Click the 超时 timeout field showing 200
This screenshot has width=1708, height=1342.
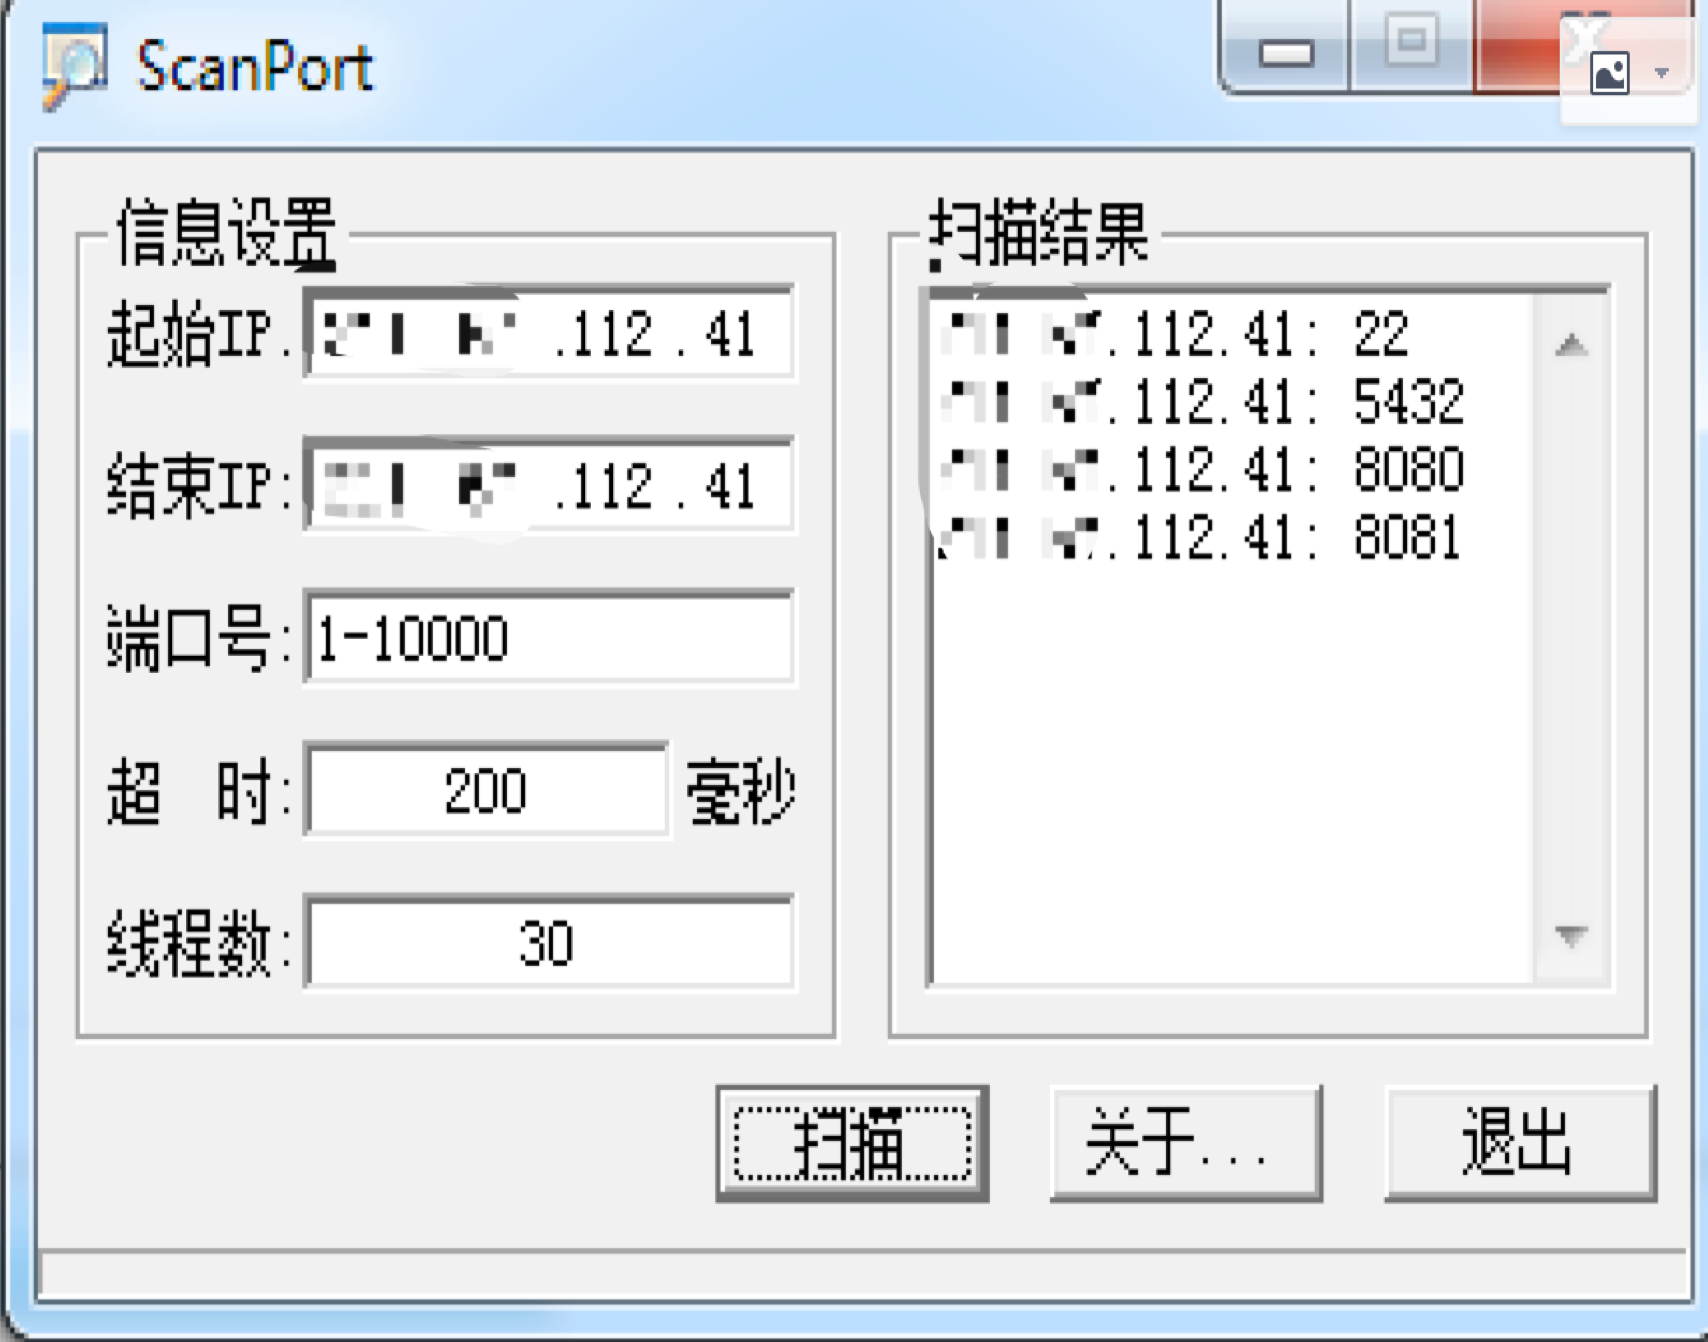click(x=486, y=791)
